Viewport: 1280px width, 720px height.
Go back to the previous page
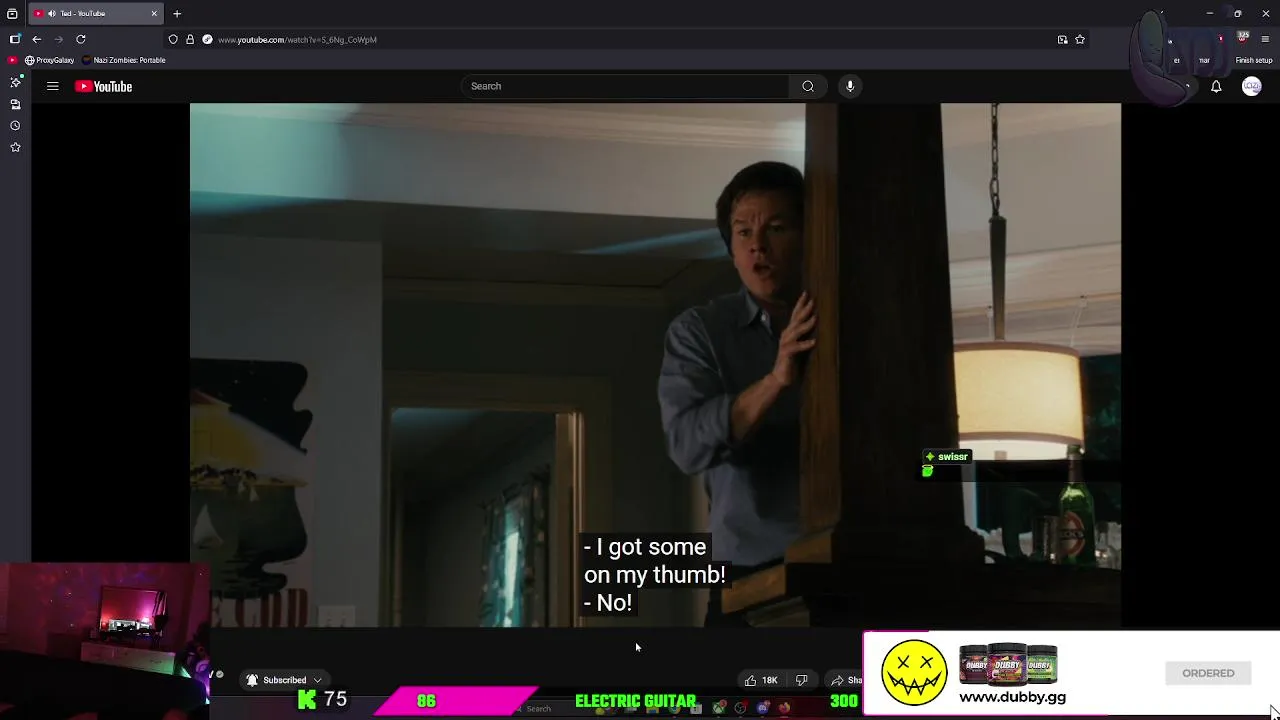click(37, 39)
